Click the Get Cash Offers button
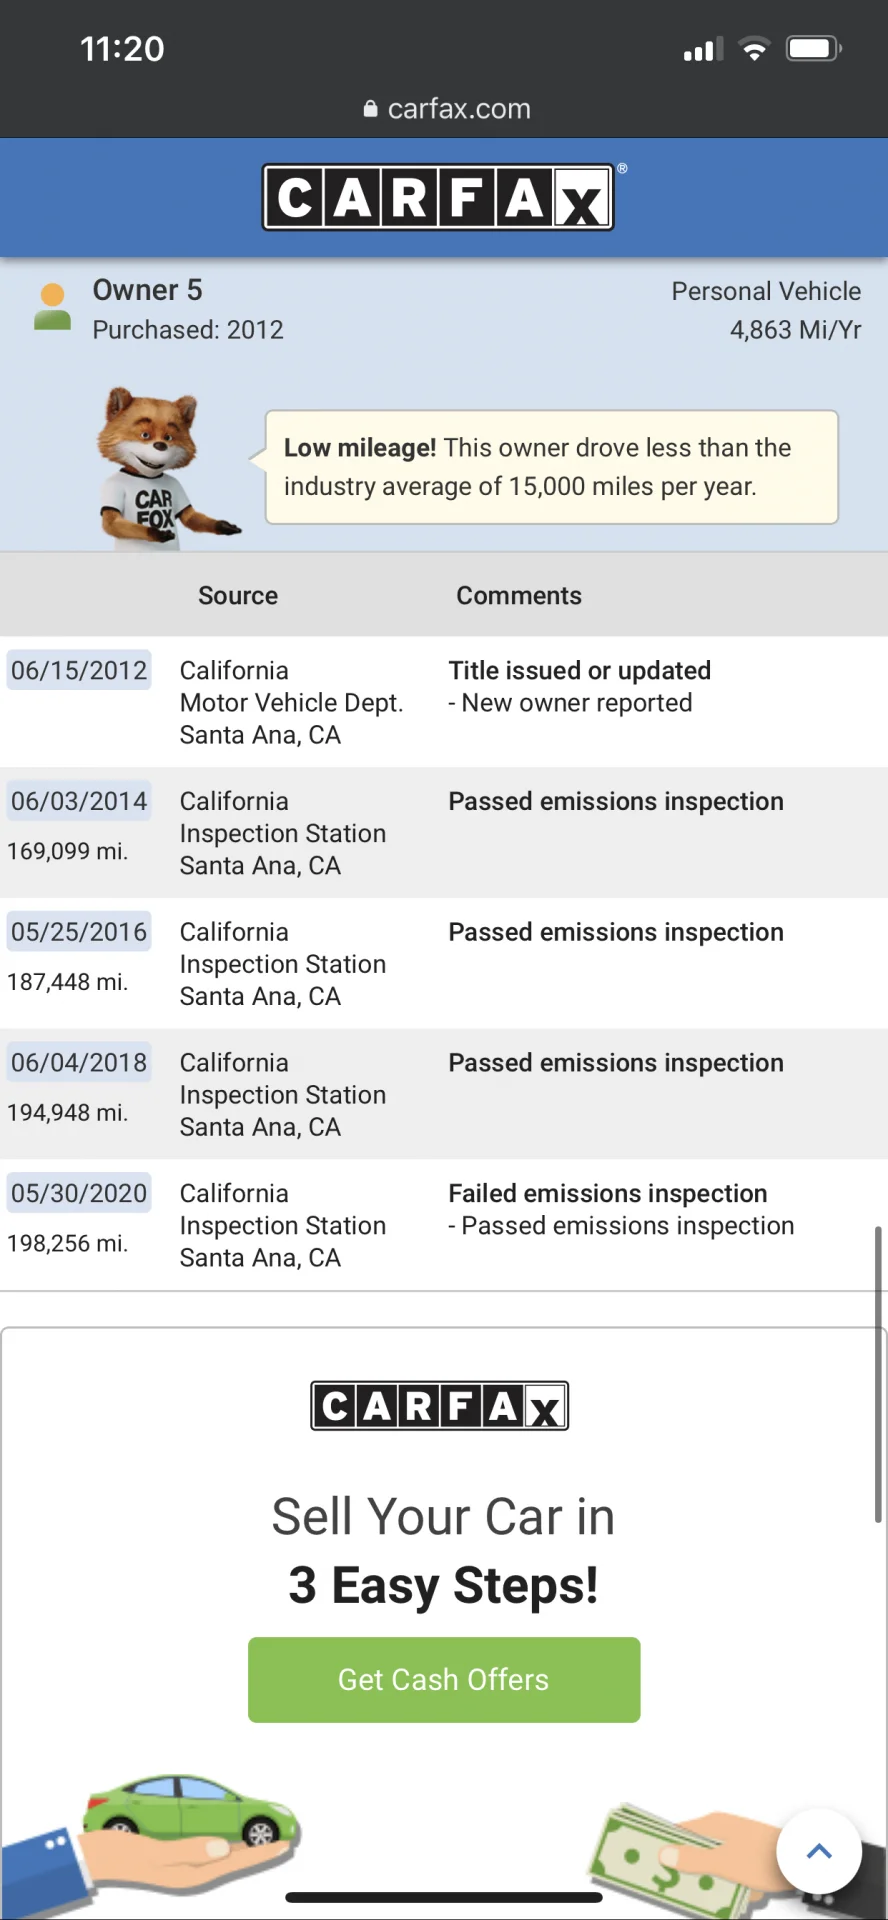 444,1680
